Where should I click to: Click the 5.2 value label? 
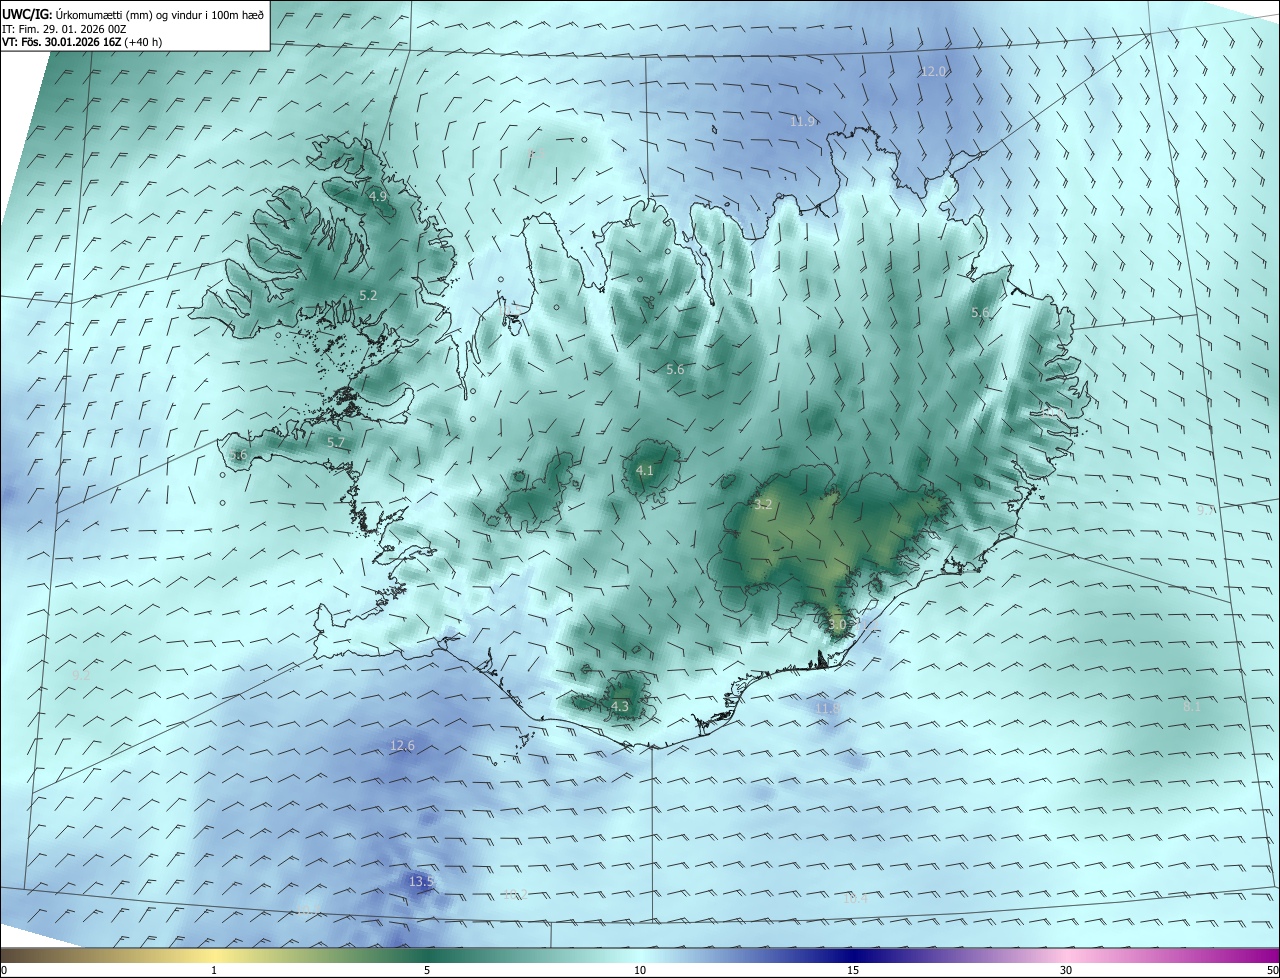coord(368,295)
